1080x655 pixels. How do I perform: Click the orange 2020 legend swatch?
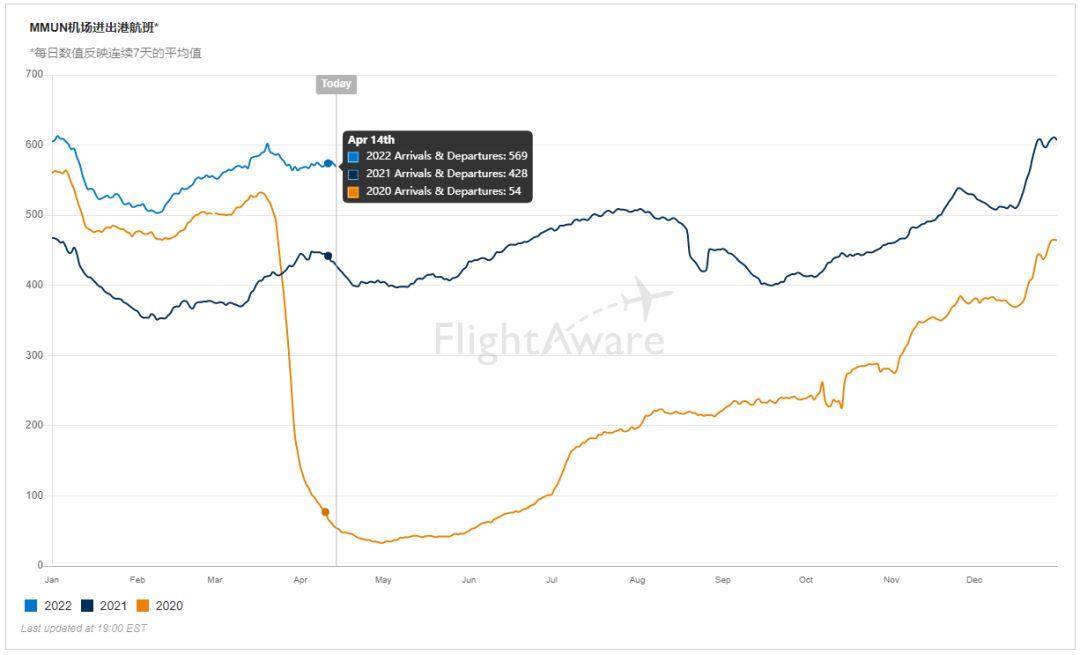[x=143, y=605]
